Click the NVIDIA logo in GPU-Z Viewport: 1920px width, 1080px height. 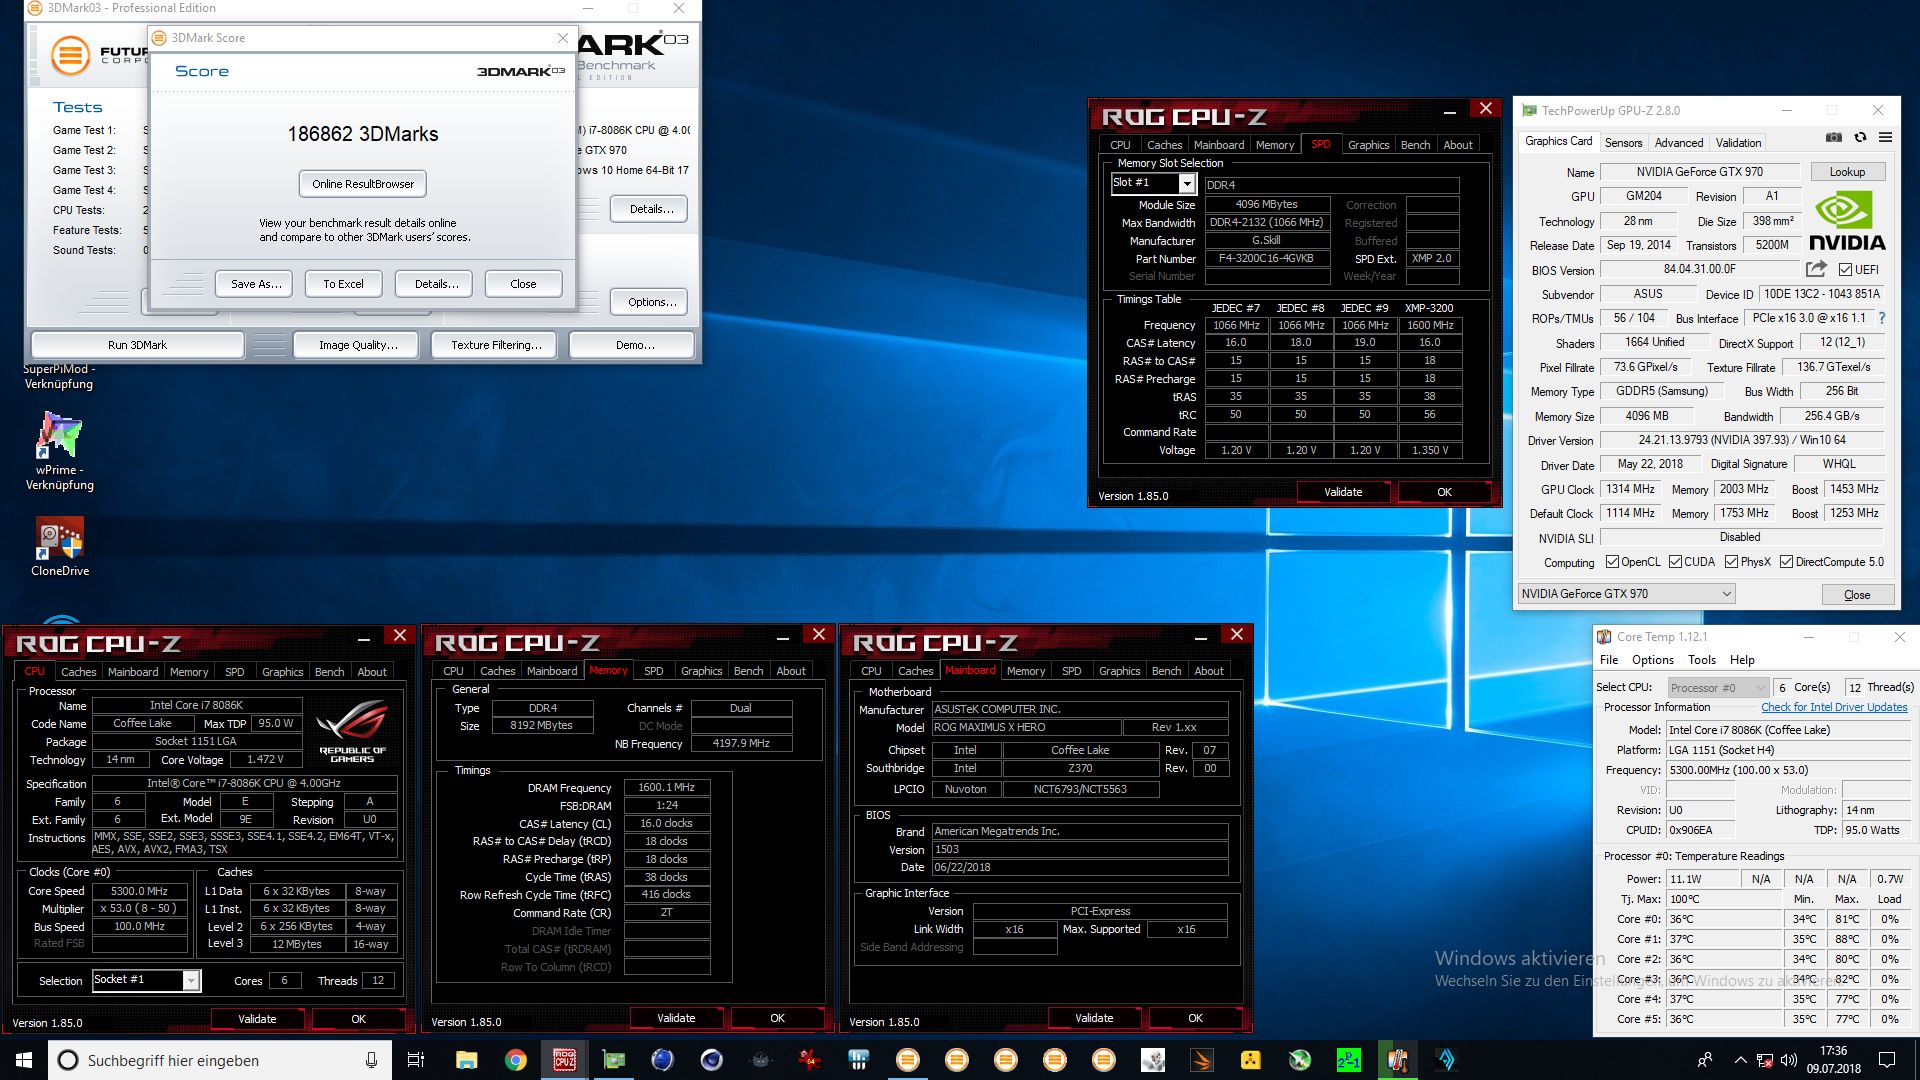[1847, 221]
